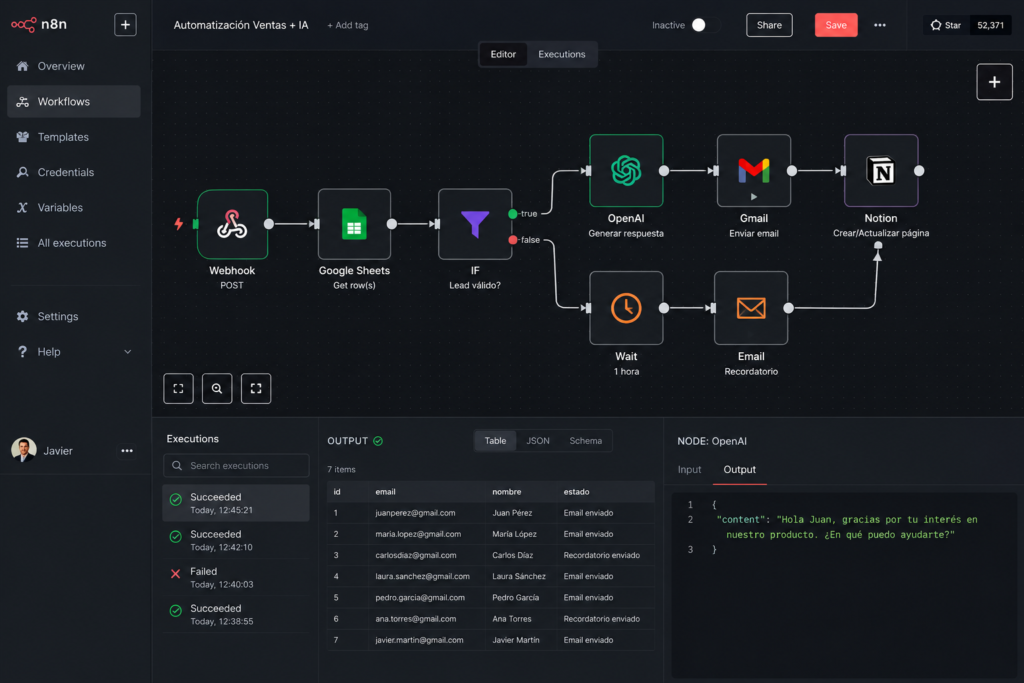
Task: Click the cell javier.martin@gmail.com
Action: (419, 640)
